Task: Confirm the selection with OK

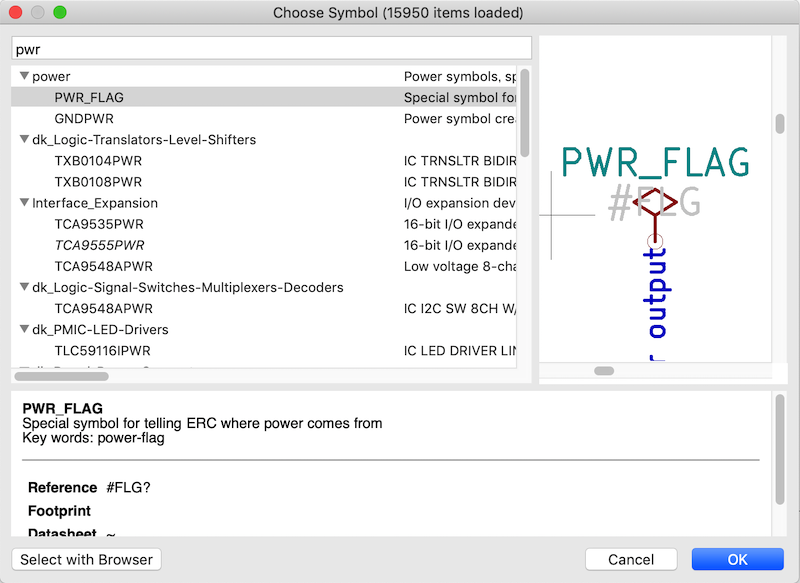Action: pos(737,560)
